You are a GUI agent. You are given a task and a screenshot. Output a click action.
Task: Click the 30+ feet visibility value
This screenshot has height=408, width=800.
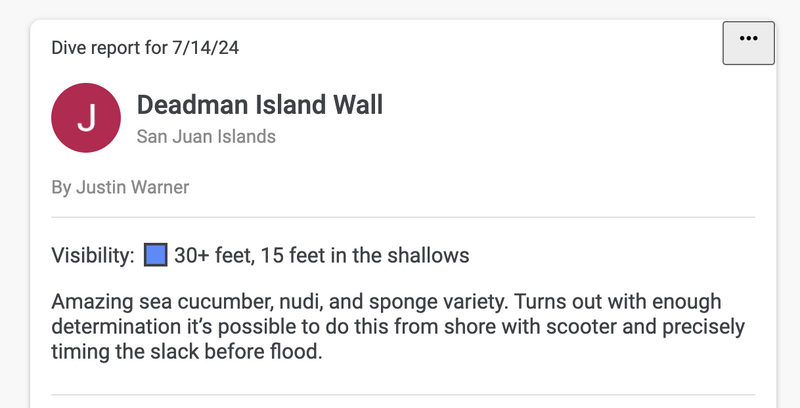coord(212,256)
